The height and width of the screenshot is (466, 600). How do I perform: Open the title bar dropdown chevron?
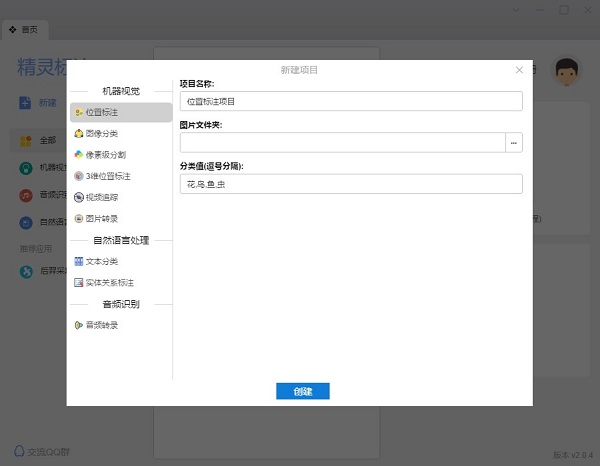point(517,9)
